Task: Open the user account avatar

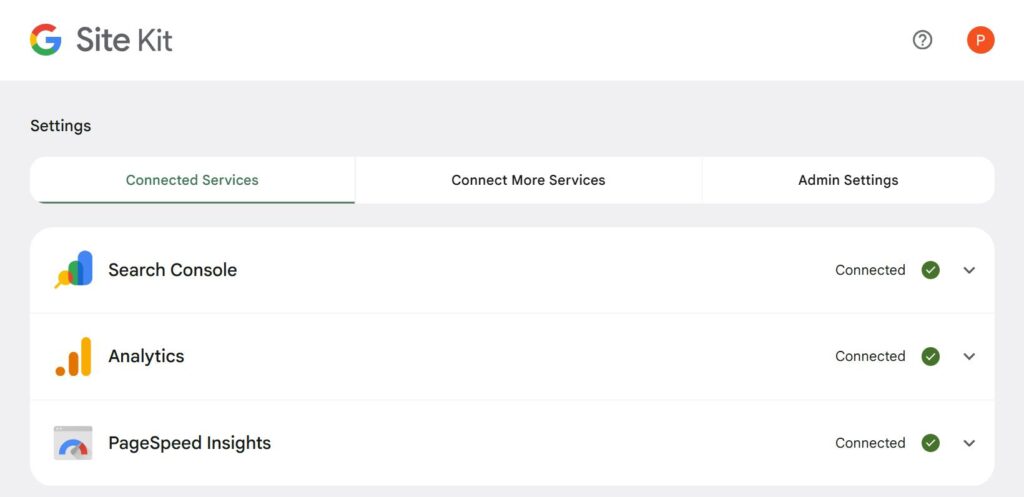Action: pyautogui.click(x=980, y=40)
